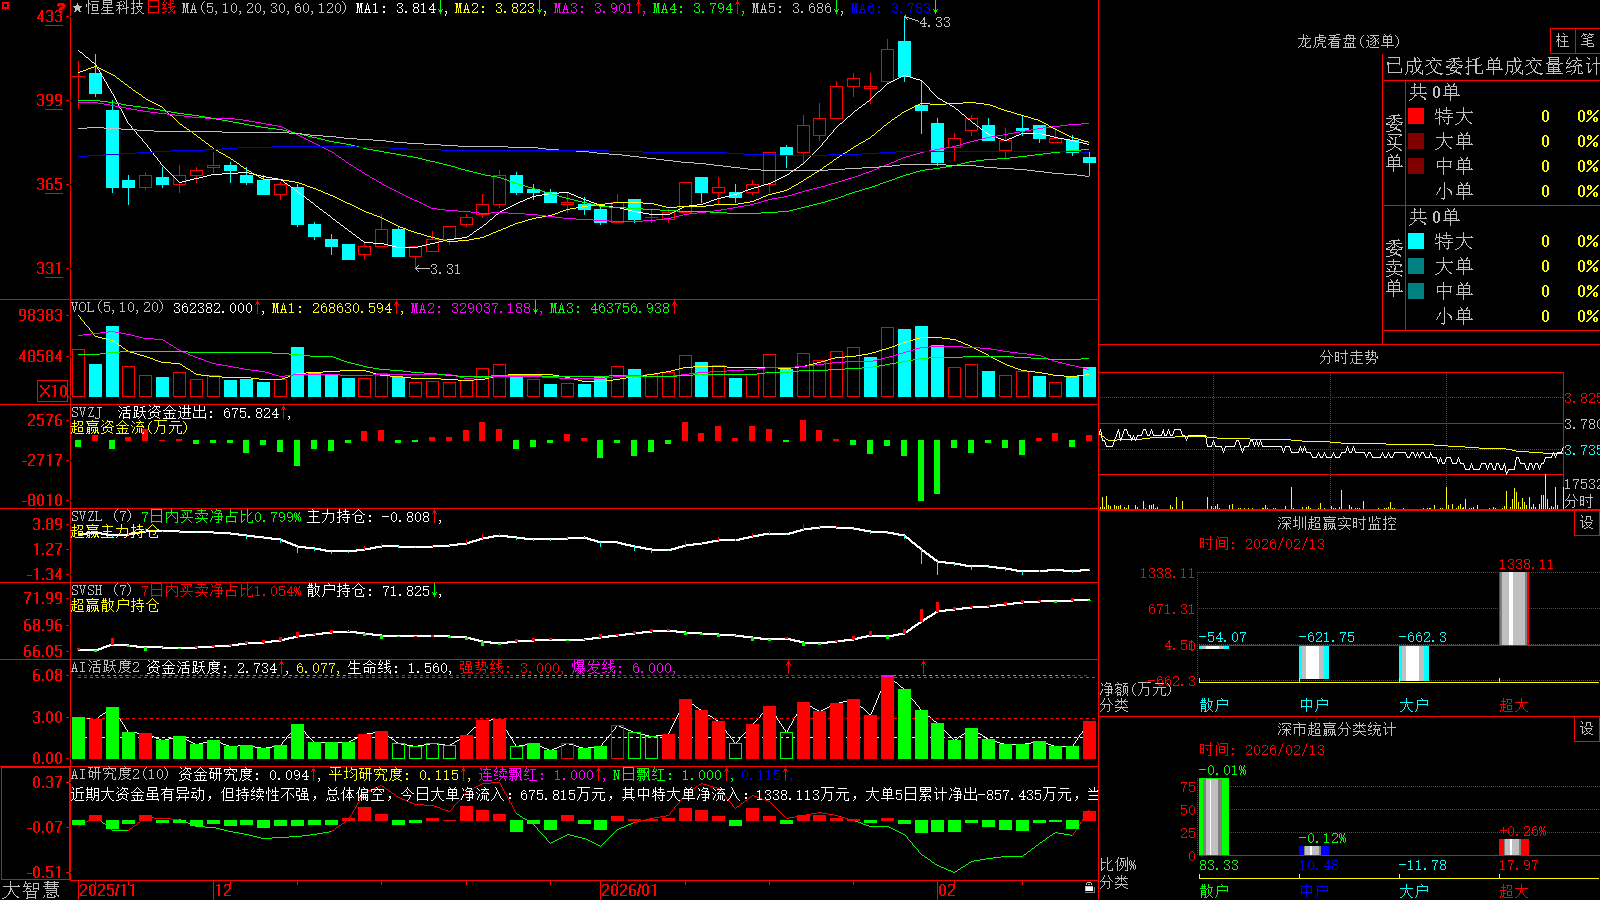Select the 2025/11 date marker
The height and width of the screenshot is (900, 1600).
[x=107, y=890]
